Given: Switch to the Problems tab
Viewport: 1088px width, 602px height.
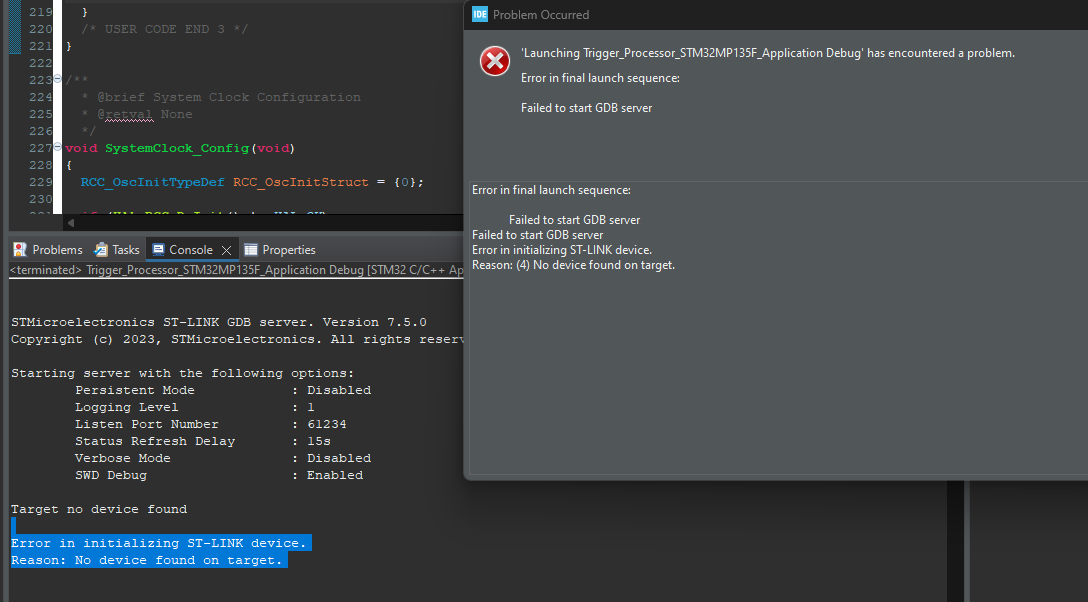Looking at the screenshot, I should [x=57, y=250].
